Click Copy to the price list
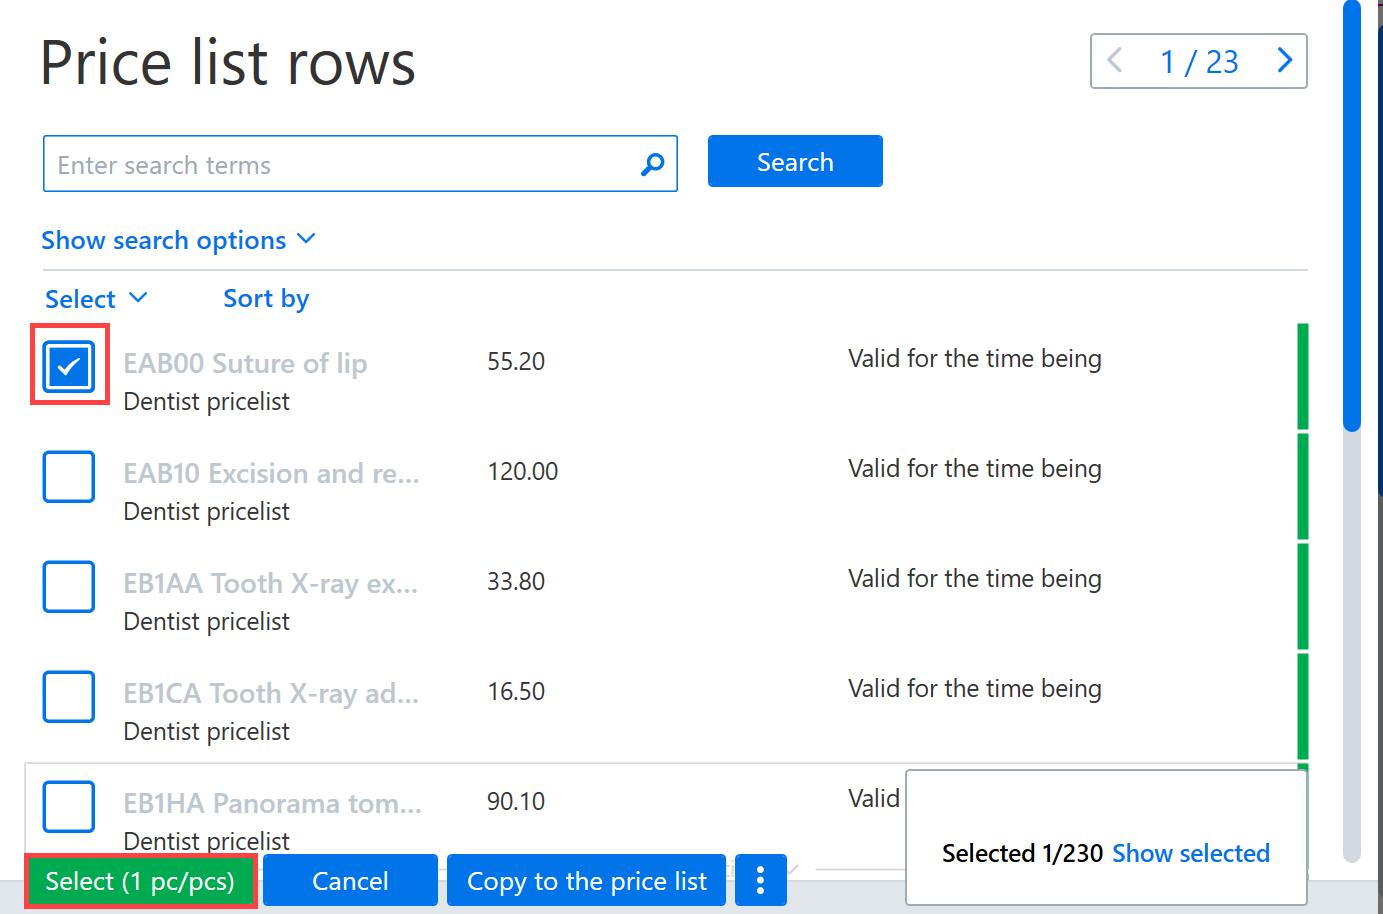The image size is (1383, 914). tap(586, 880)
